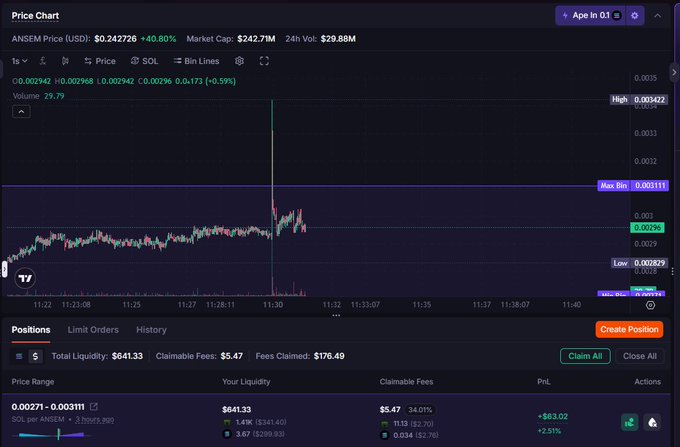680x447 pixels.
Task: Select the candlestick chart type icon
Action: coord(65,61)
